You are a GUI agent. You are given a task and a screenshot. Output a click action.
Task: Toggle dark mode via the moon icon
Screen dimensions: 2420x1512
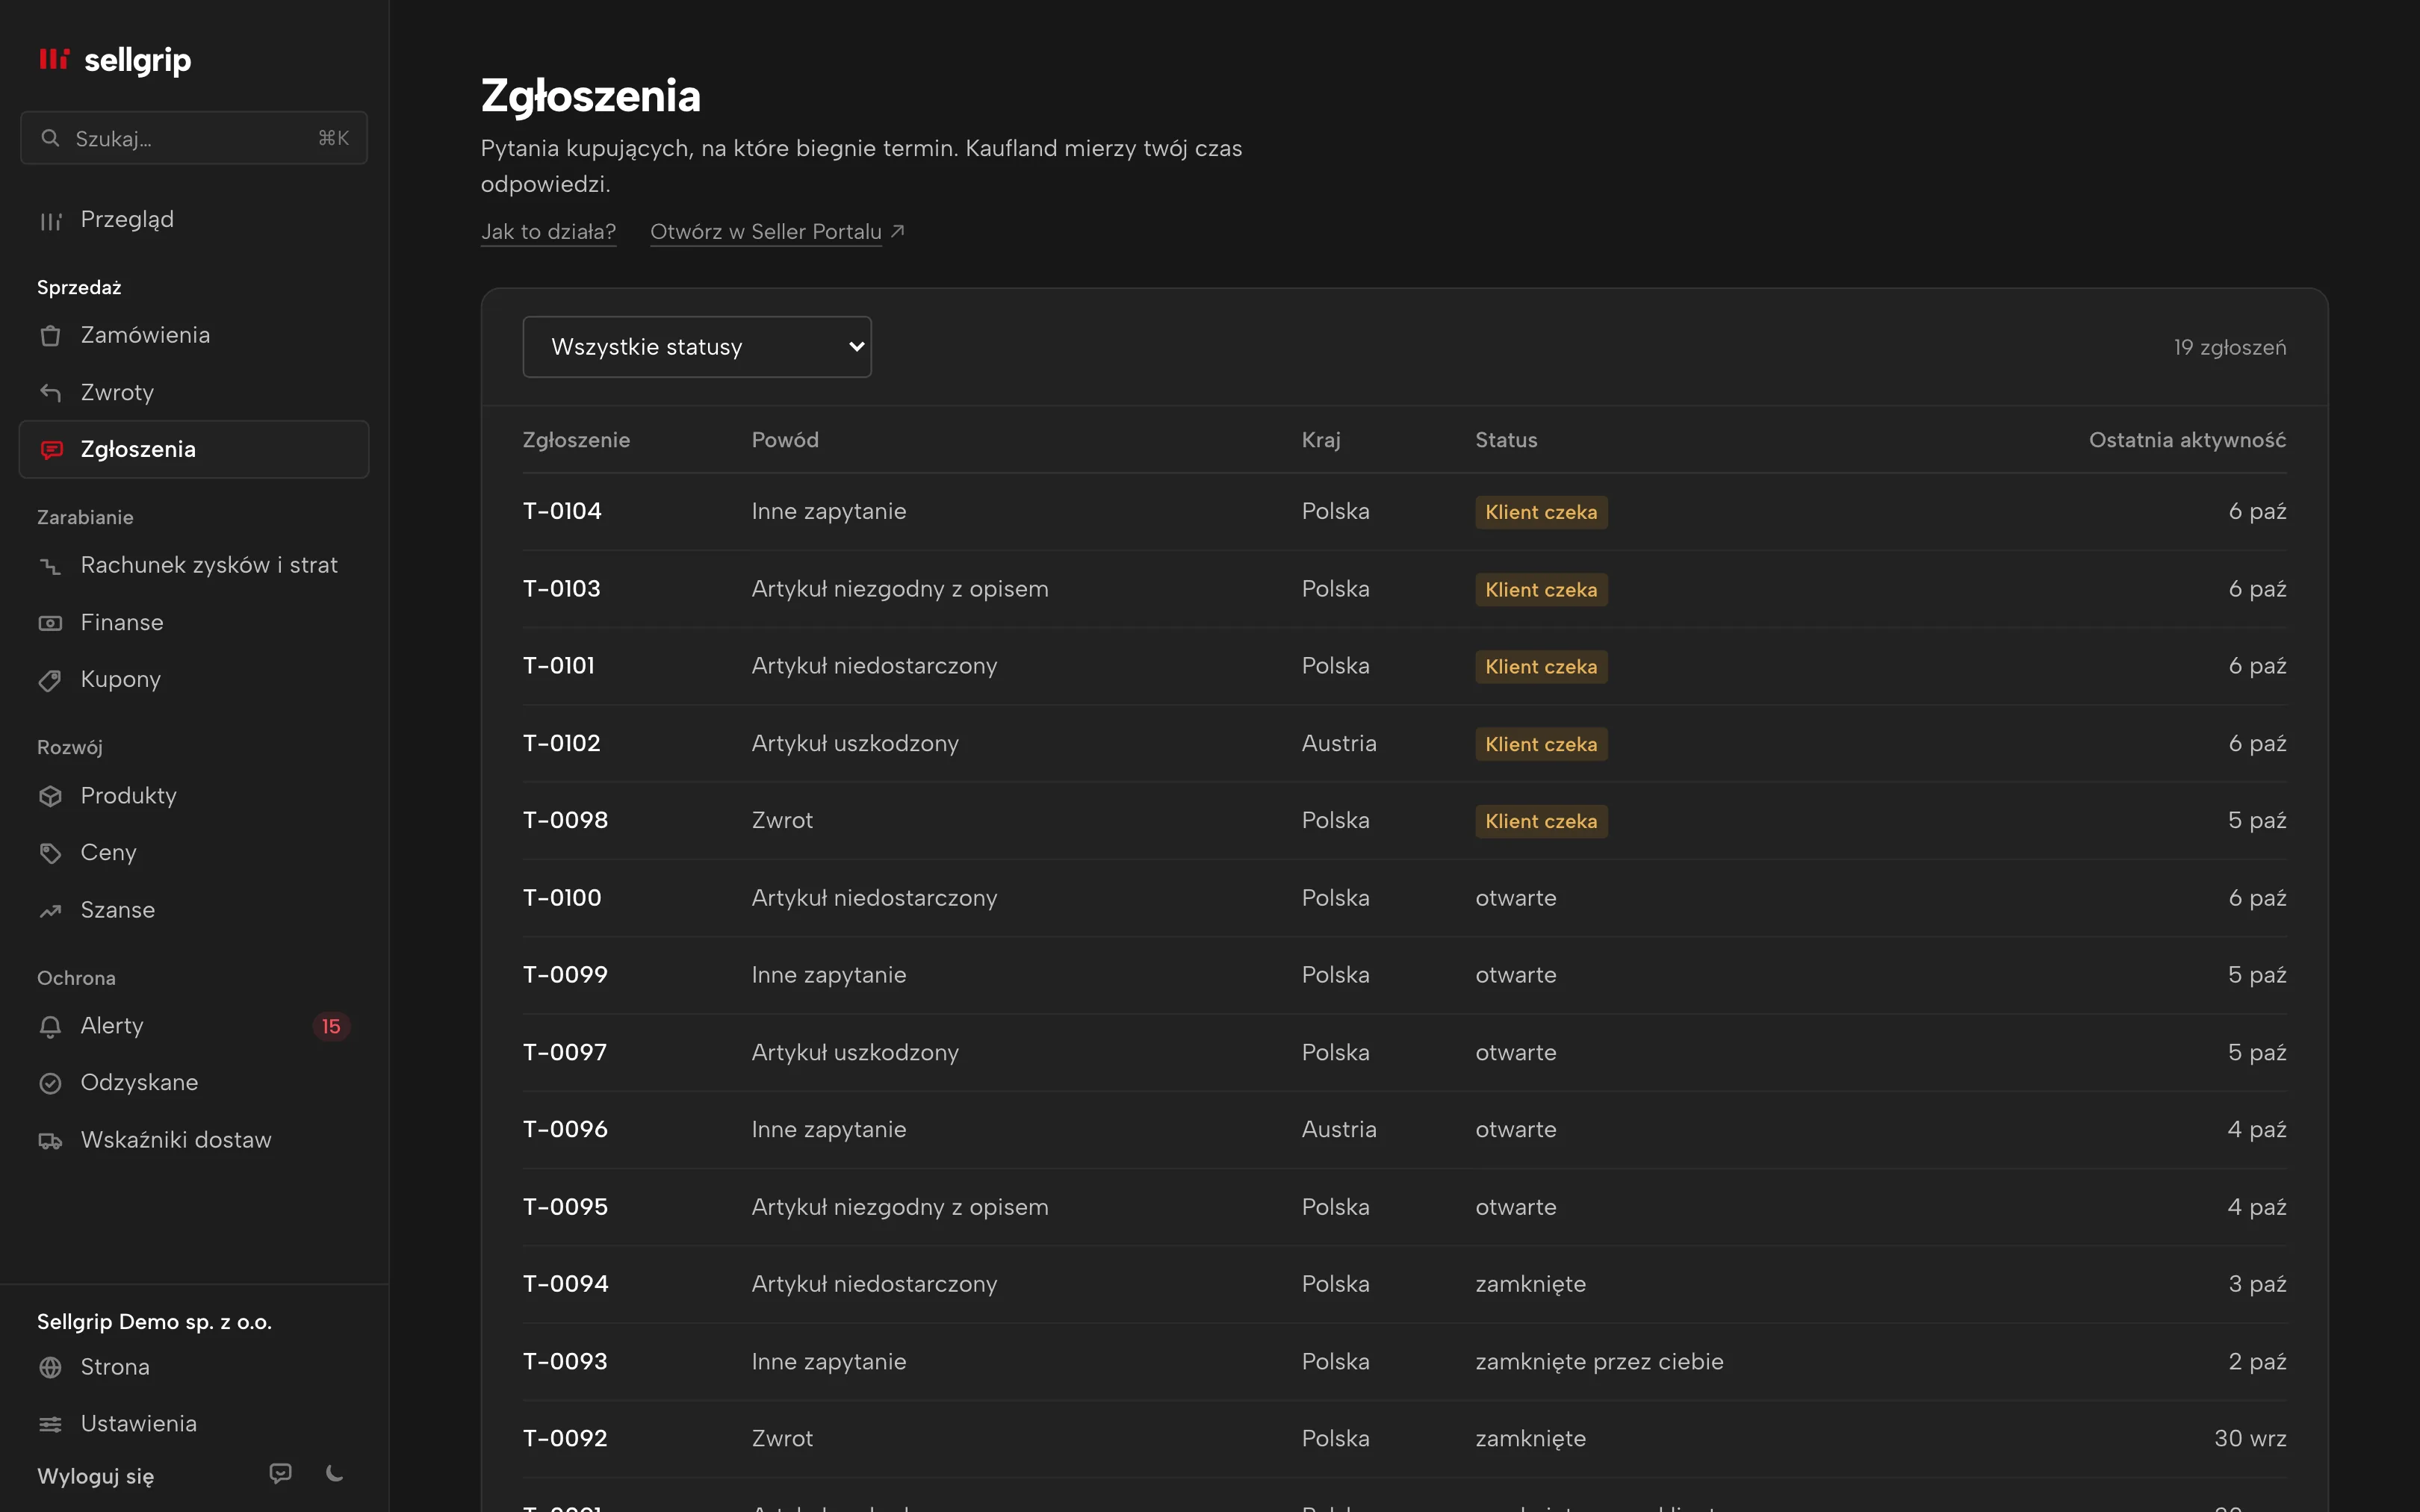pos(335,1473)
